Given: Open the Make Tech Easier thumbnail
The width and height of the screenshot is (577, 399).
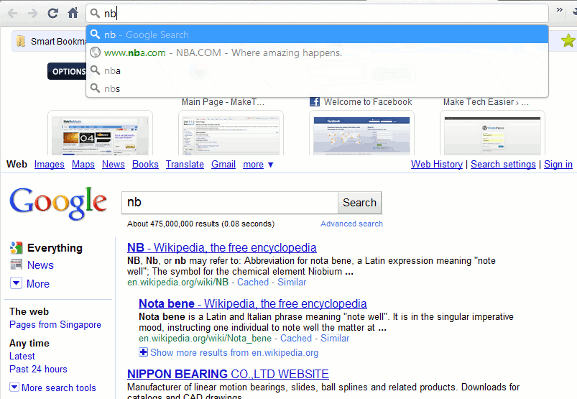Looking at the screenshot, I should pyautogui.click(x=493, y=133).
